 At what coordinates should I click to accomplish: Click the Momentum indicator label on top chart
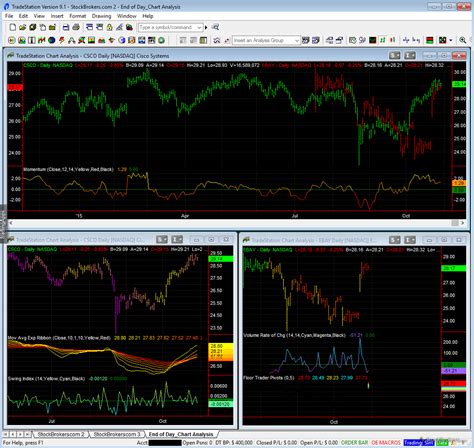(x=68, y=169)
